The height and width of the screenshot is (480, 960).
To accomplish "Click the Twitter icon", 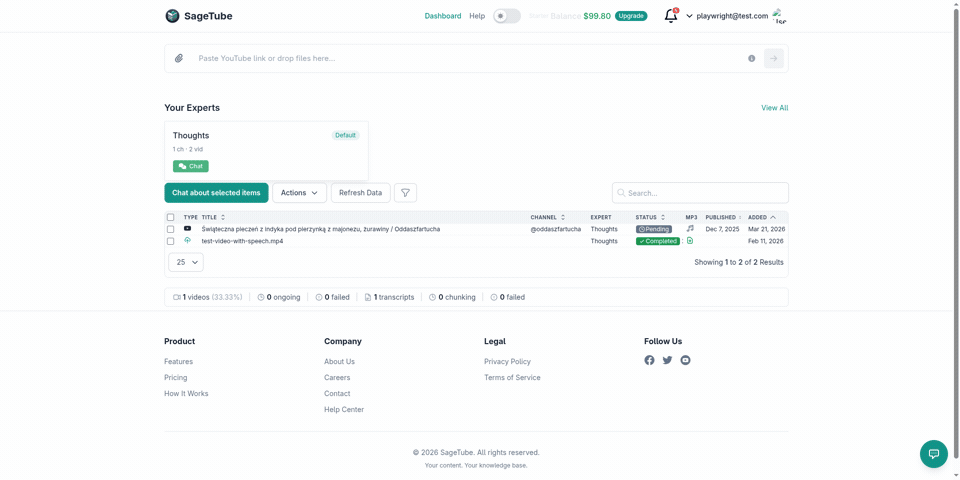I will [667, 360].
